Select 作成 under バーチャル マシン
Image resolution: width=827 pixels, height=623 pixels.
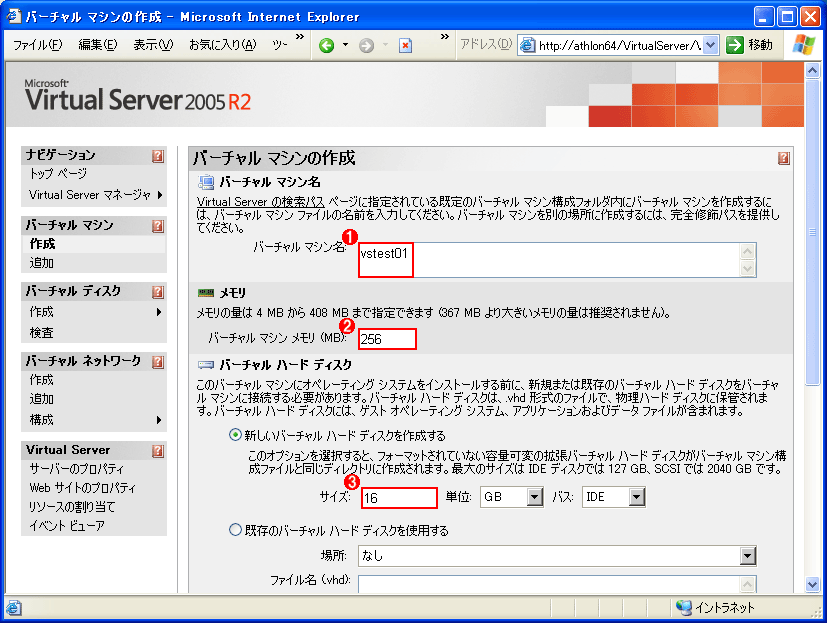42,244
